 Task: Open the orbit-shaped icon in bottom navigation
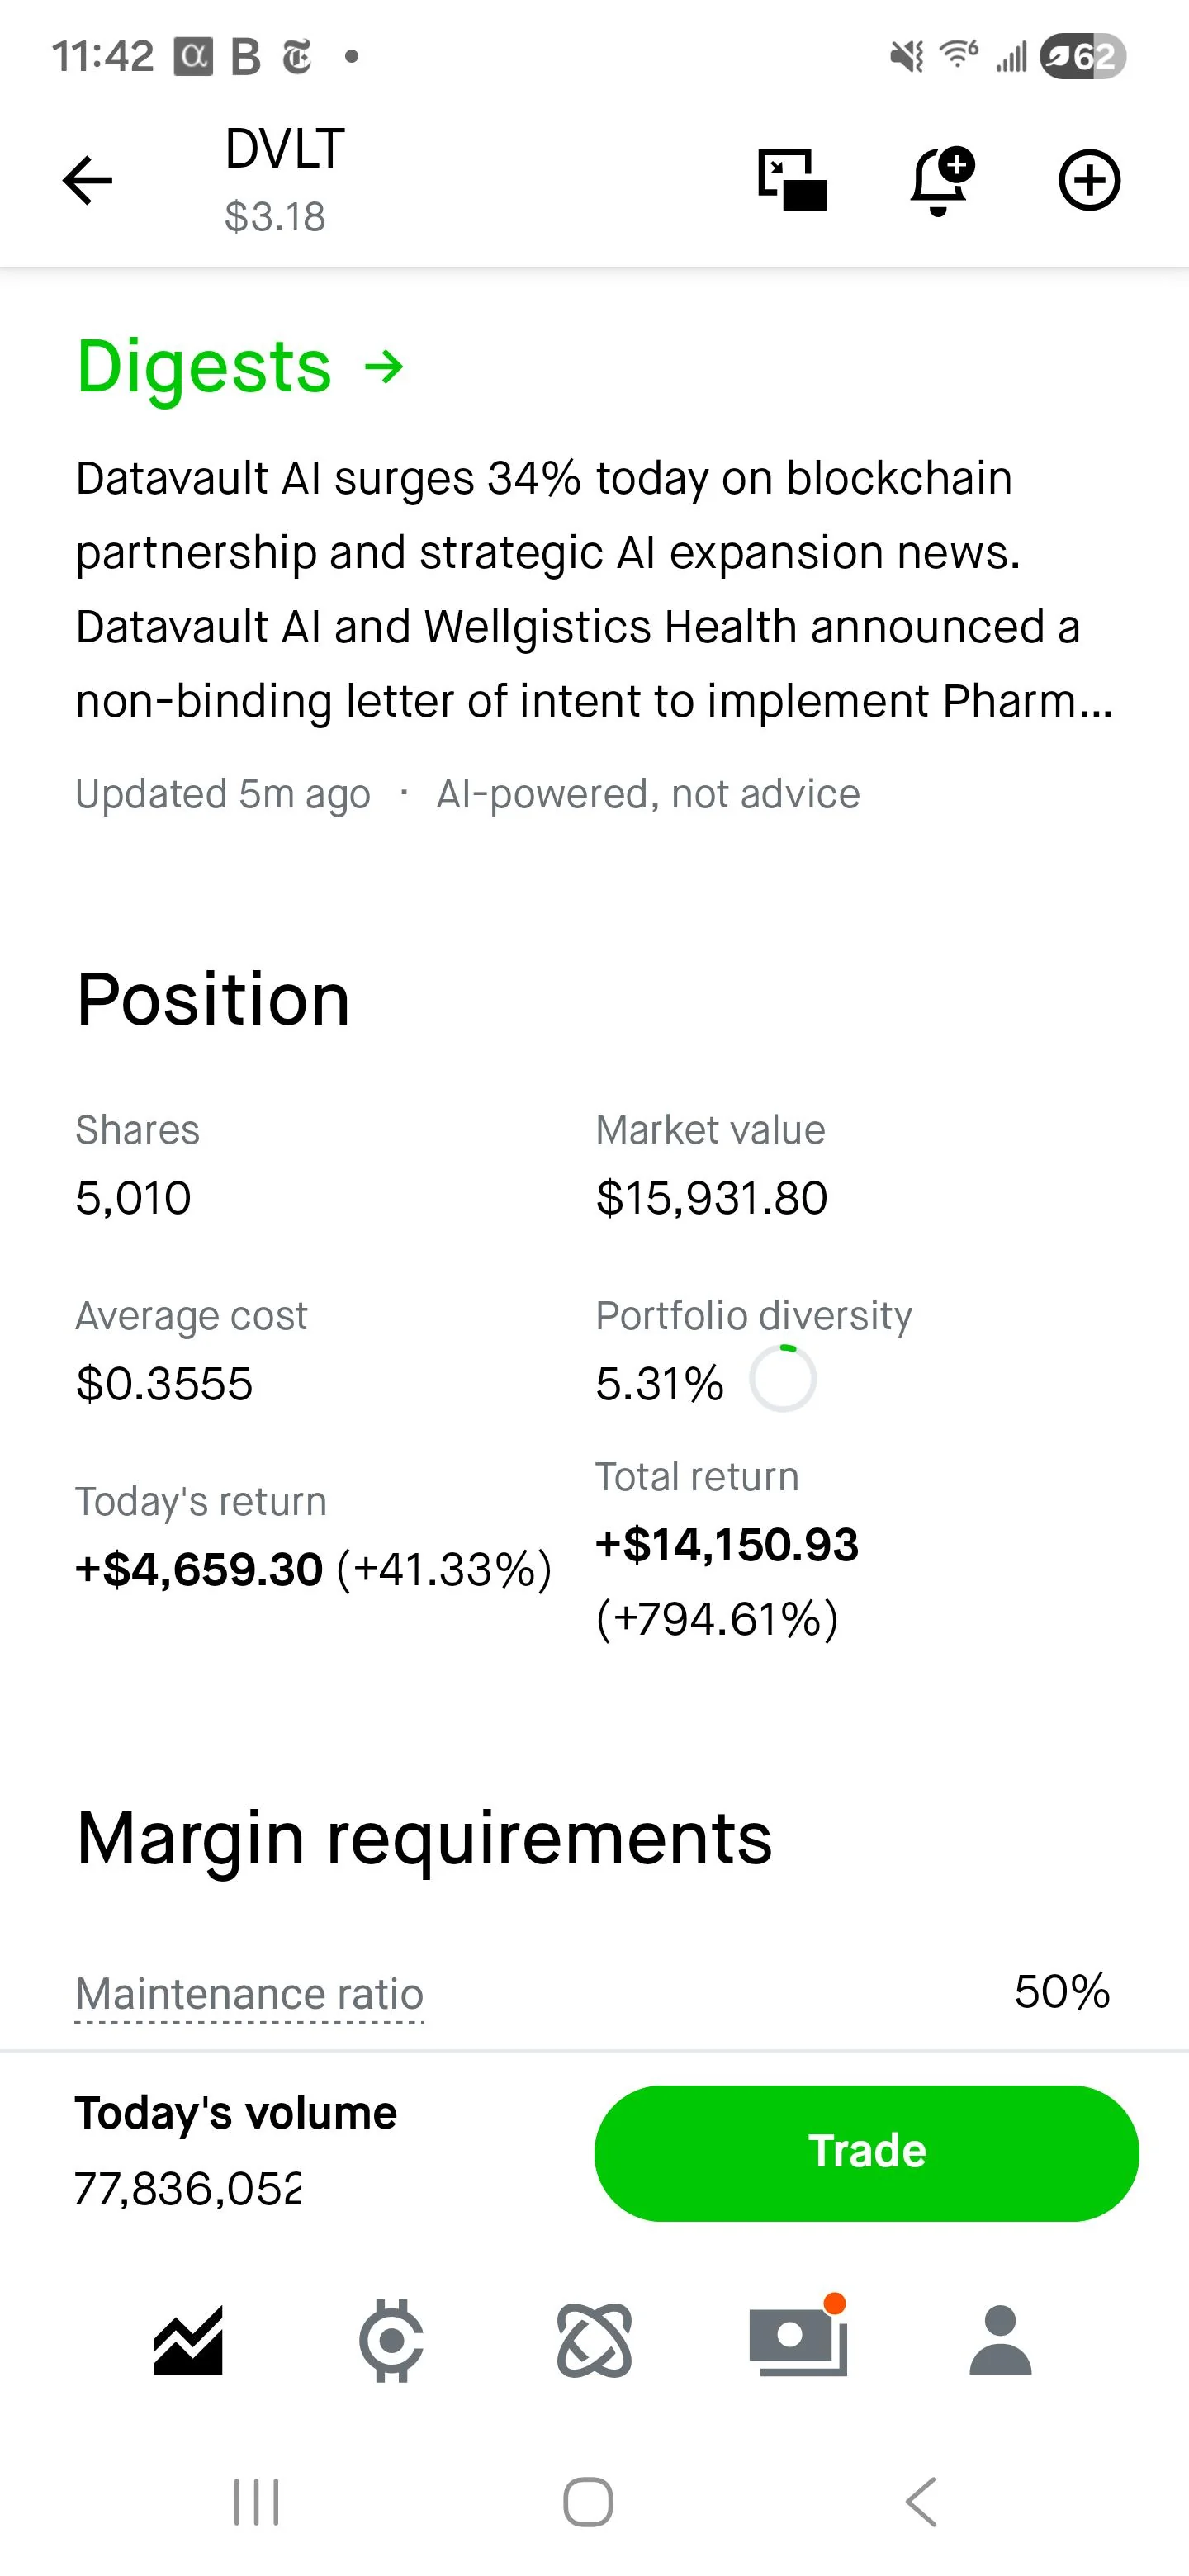pyautogui.click(x=594, y=2340)
